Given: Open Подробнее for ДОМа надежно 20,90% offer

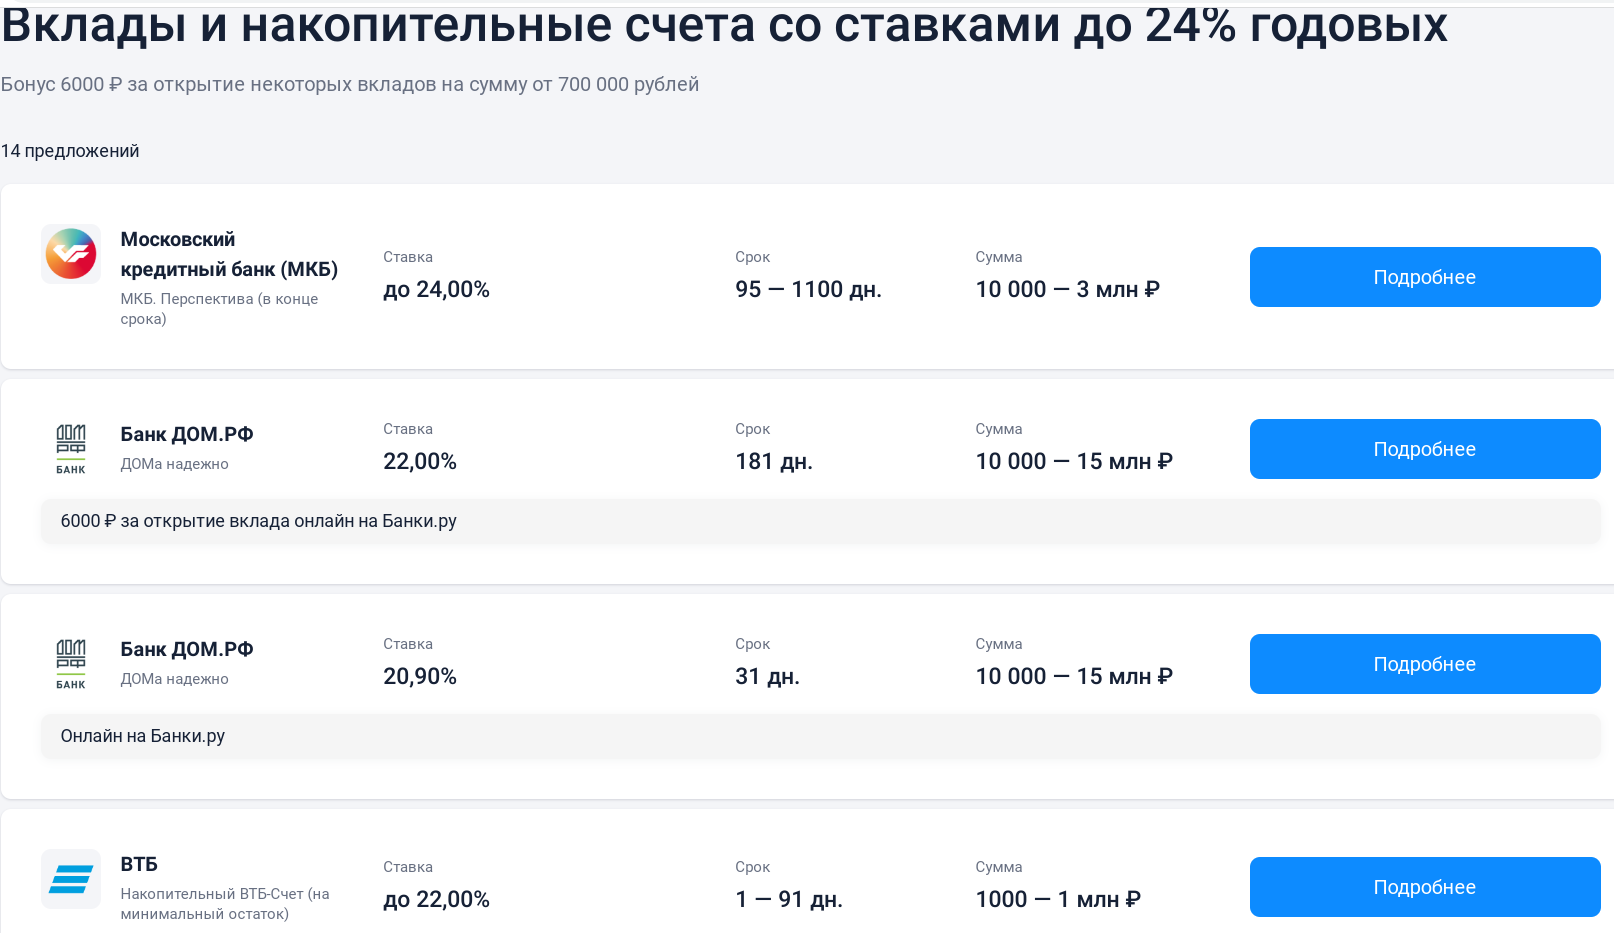Looking at the screenshot, I should click(x=1424, y=664).
